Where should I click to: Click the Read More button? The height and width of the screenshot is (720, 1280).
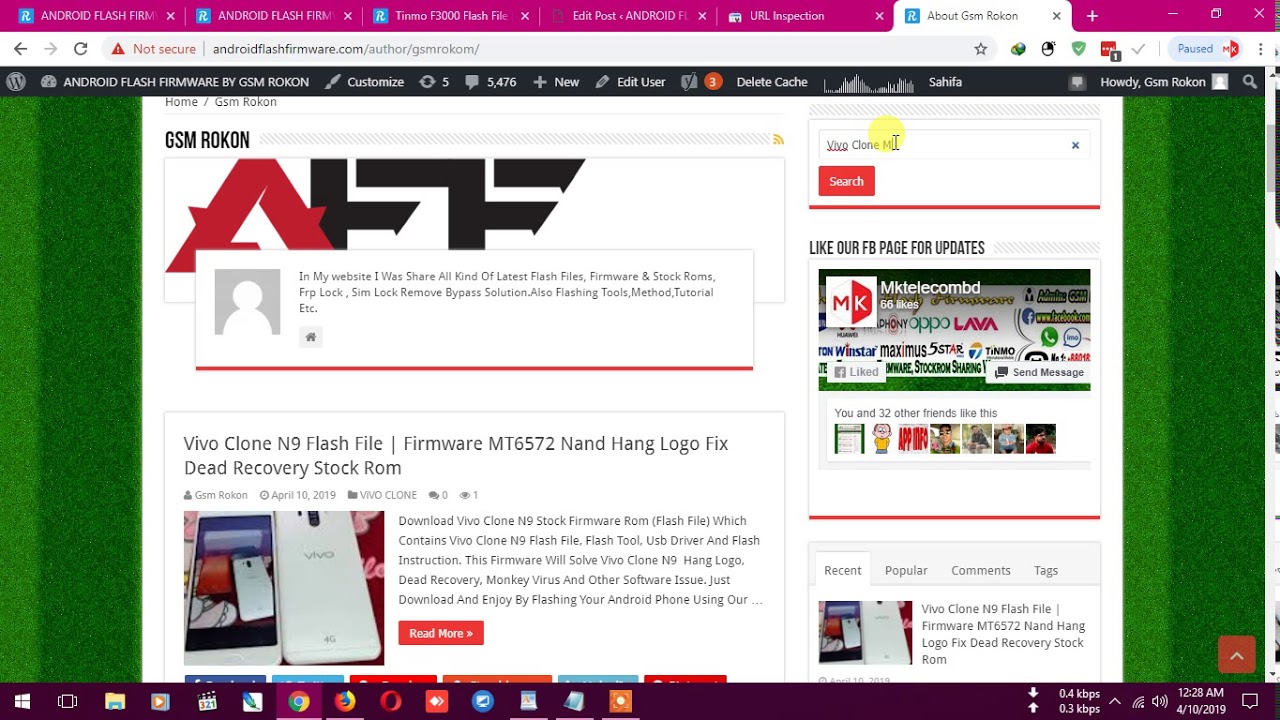click(441, 633)
